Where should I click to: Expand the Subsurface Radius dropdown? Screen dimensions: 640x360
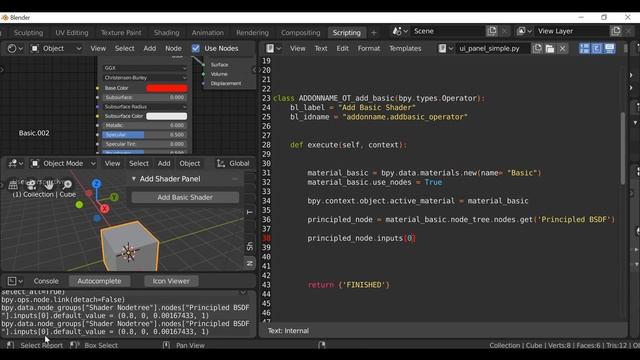145,107
